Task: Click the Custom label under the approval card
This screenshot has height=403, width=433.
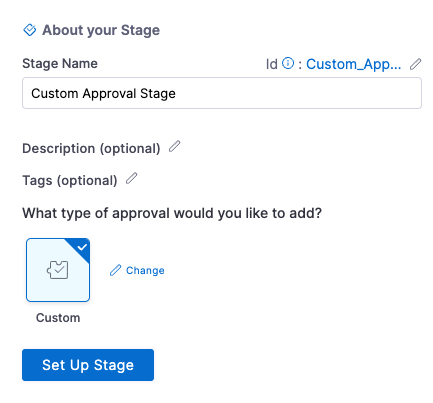Action: click(58, 318)
